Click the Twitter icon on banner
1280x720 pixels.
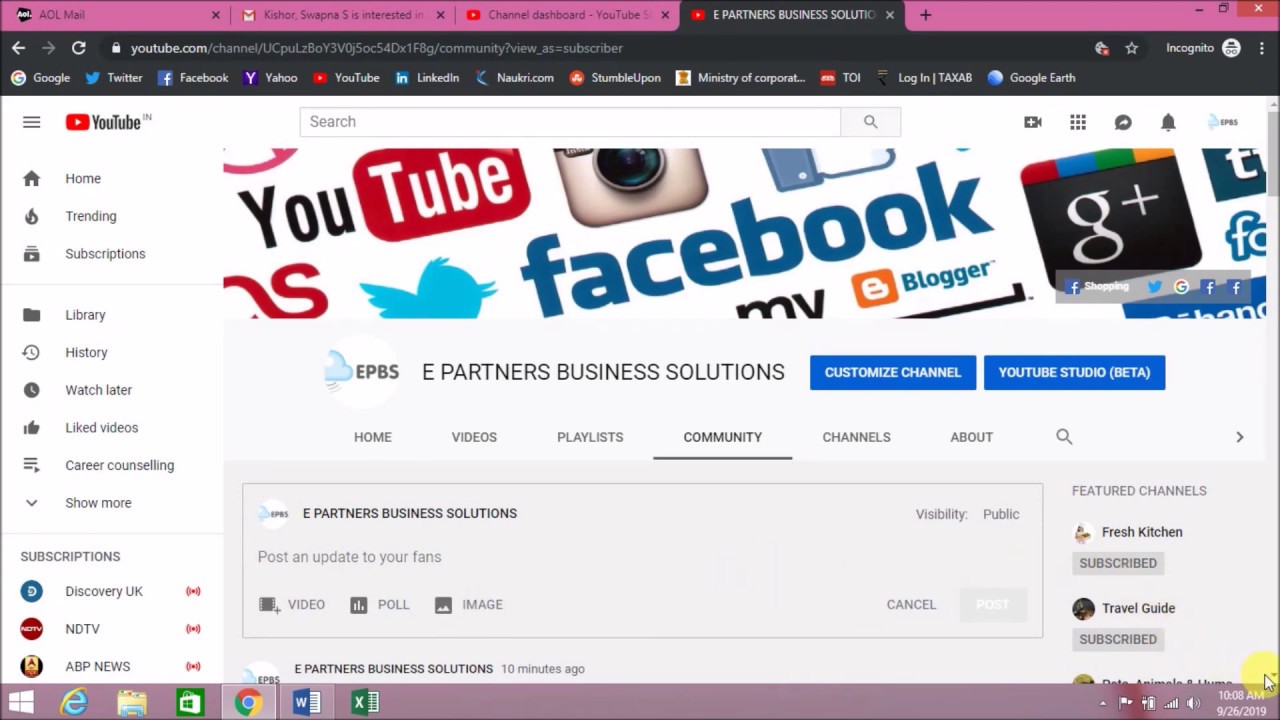(1154, 287)
